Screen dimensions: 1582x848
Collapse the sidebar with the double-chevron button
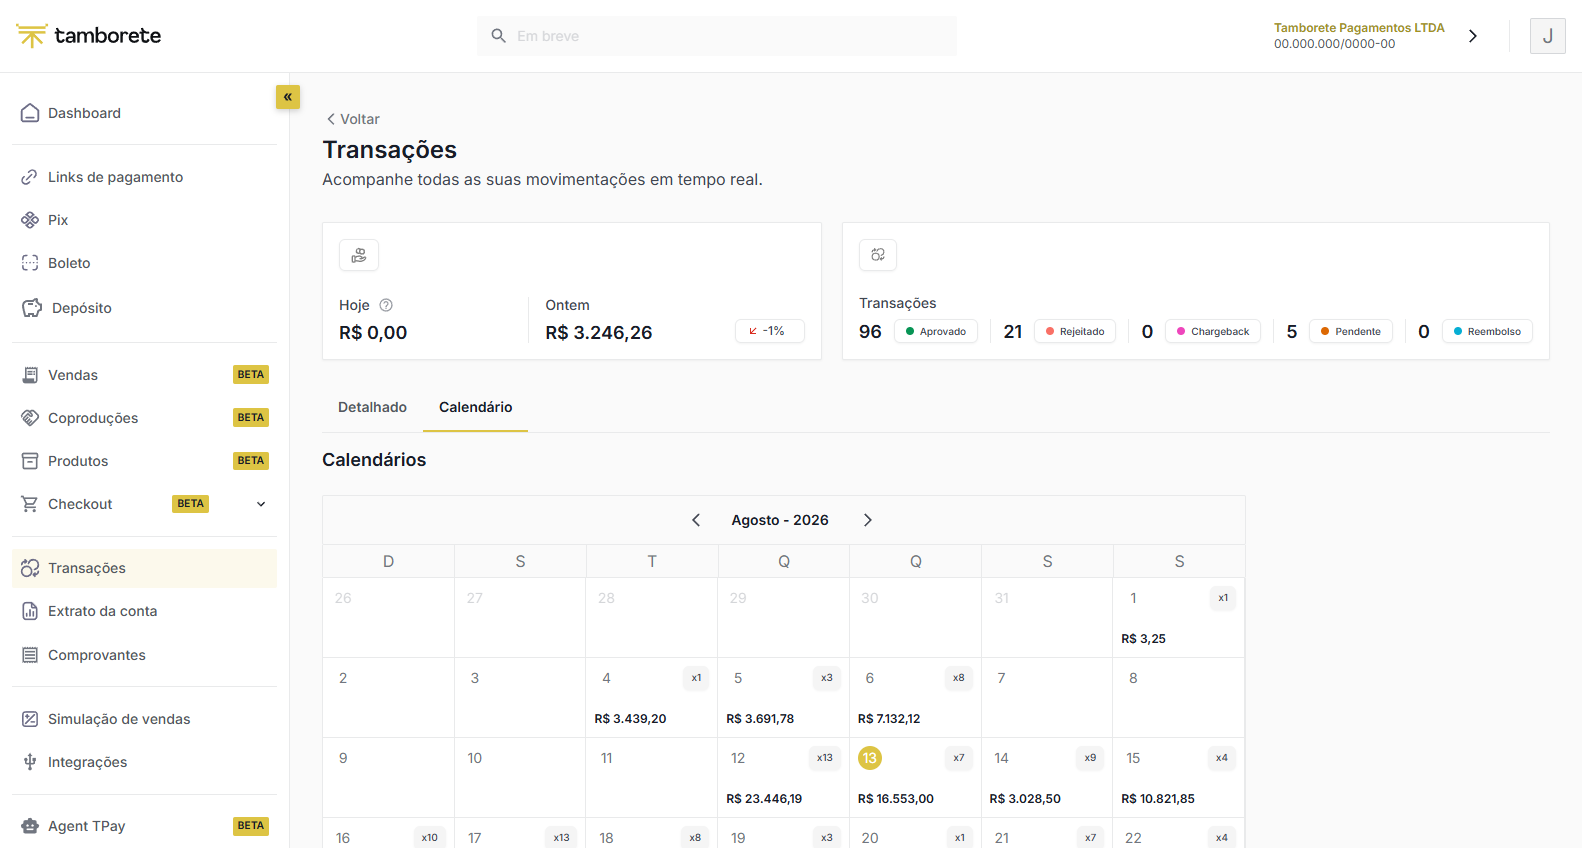(288, 97)
